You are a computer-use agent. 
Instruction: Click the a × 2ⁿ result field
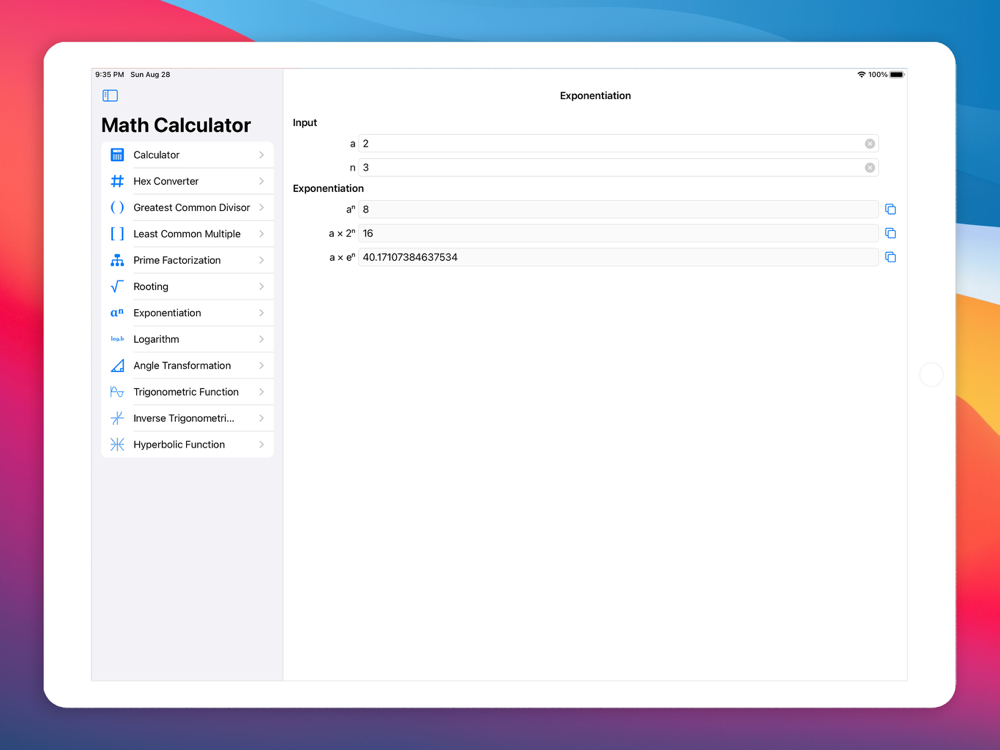(x=618, y=233)
